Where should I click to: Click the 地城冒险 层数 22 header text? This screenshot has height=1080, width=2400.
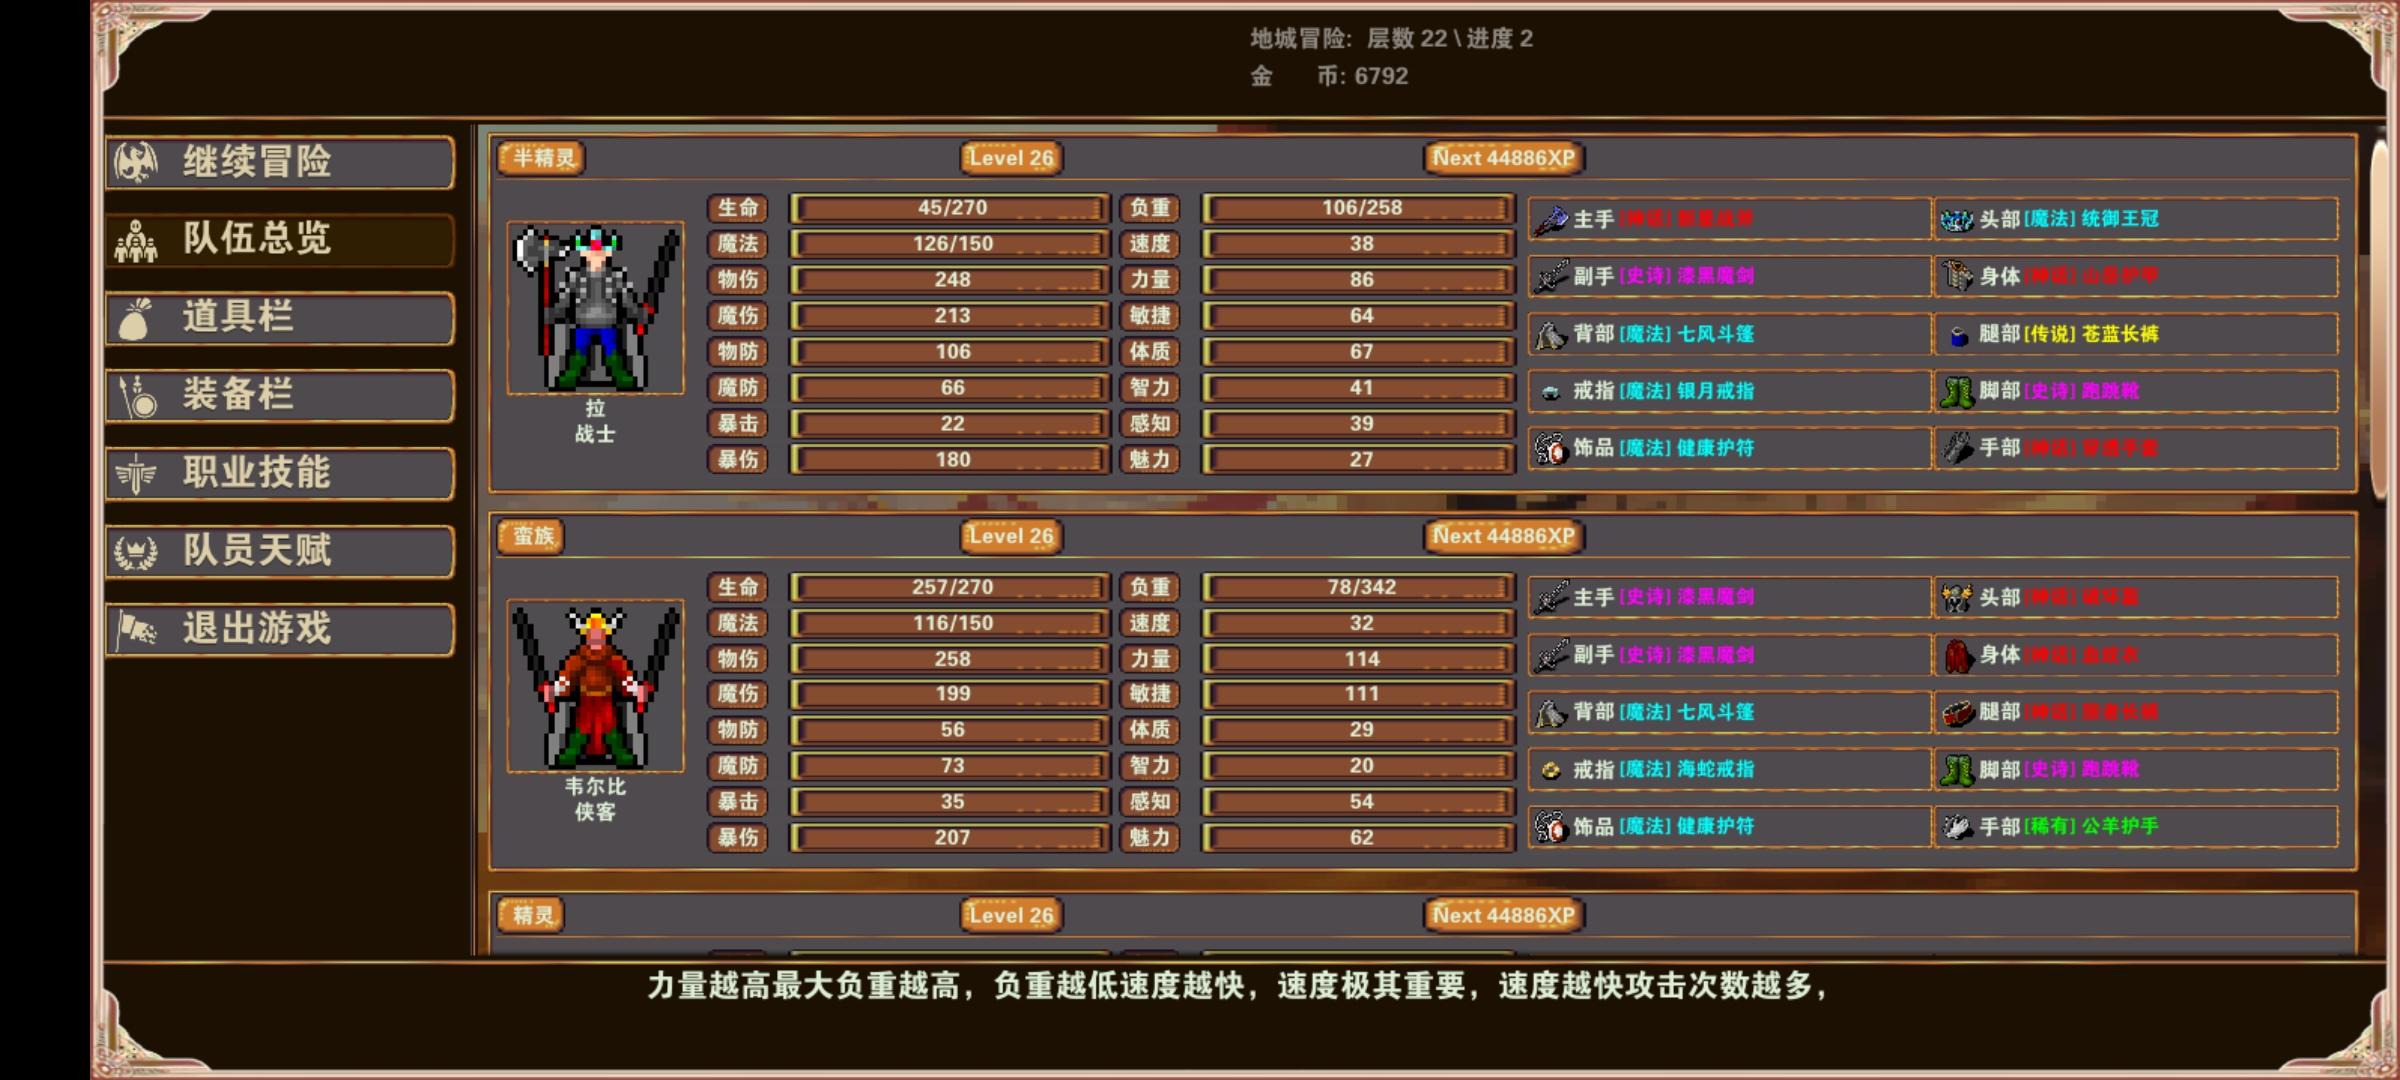tap(1391, 38)
